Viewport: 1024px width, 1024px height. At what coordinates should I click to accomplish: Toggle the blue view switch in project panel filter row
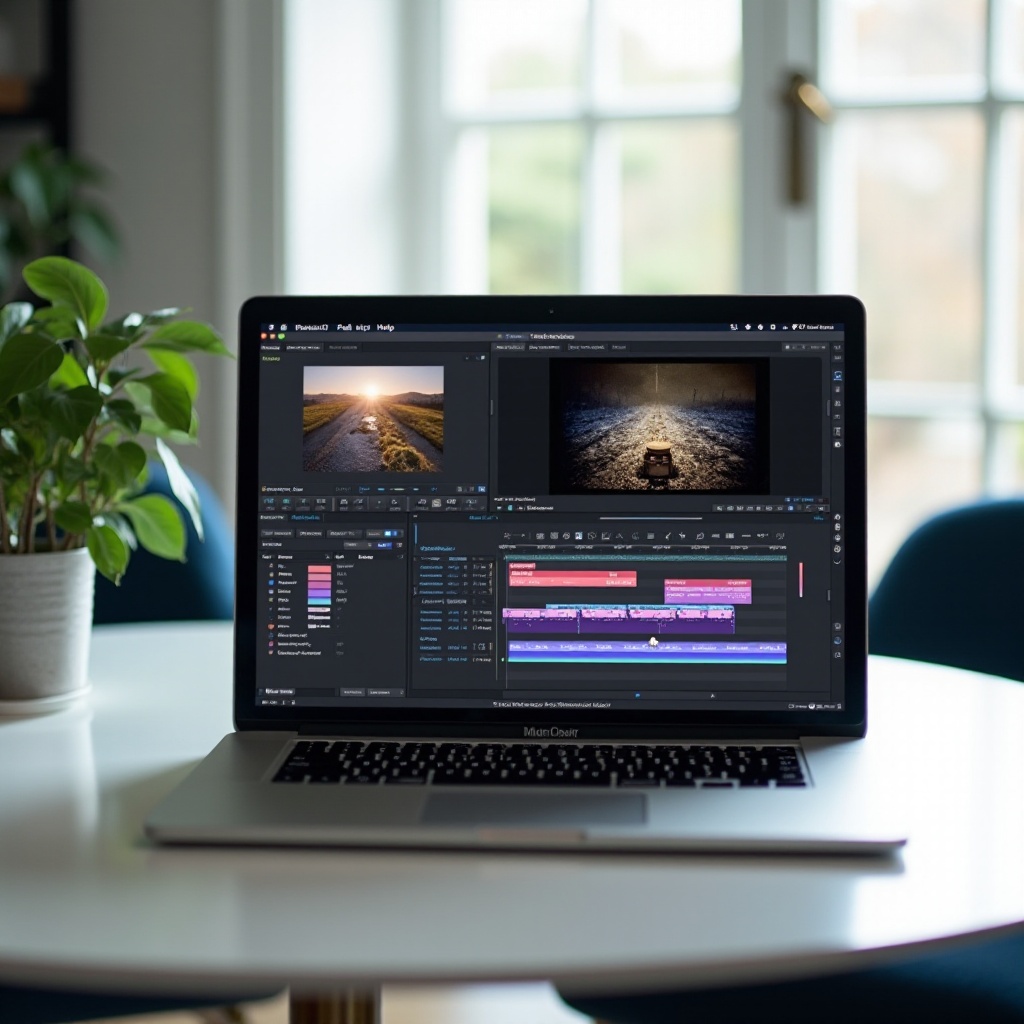391,534
